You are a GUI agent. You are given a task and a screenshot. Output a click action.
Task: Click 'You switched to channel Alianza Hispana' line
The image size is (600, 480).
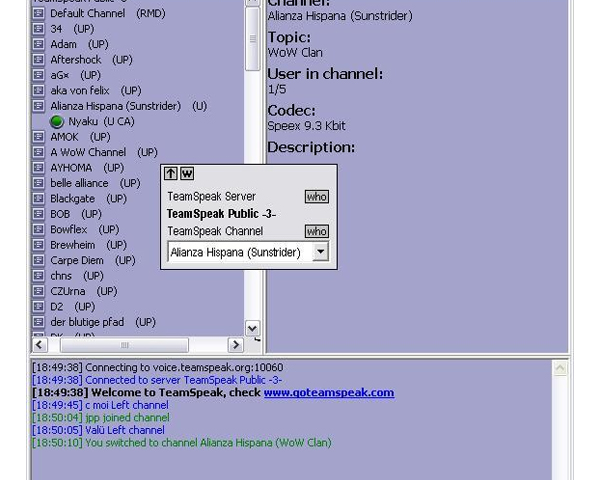coord(182,443)
